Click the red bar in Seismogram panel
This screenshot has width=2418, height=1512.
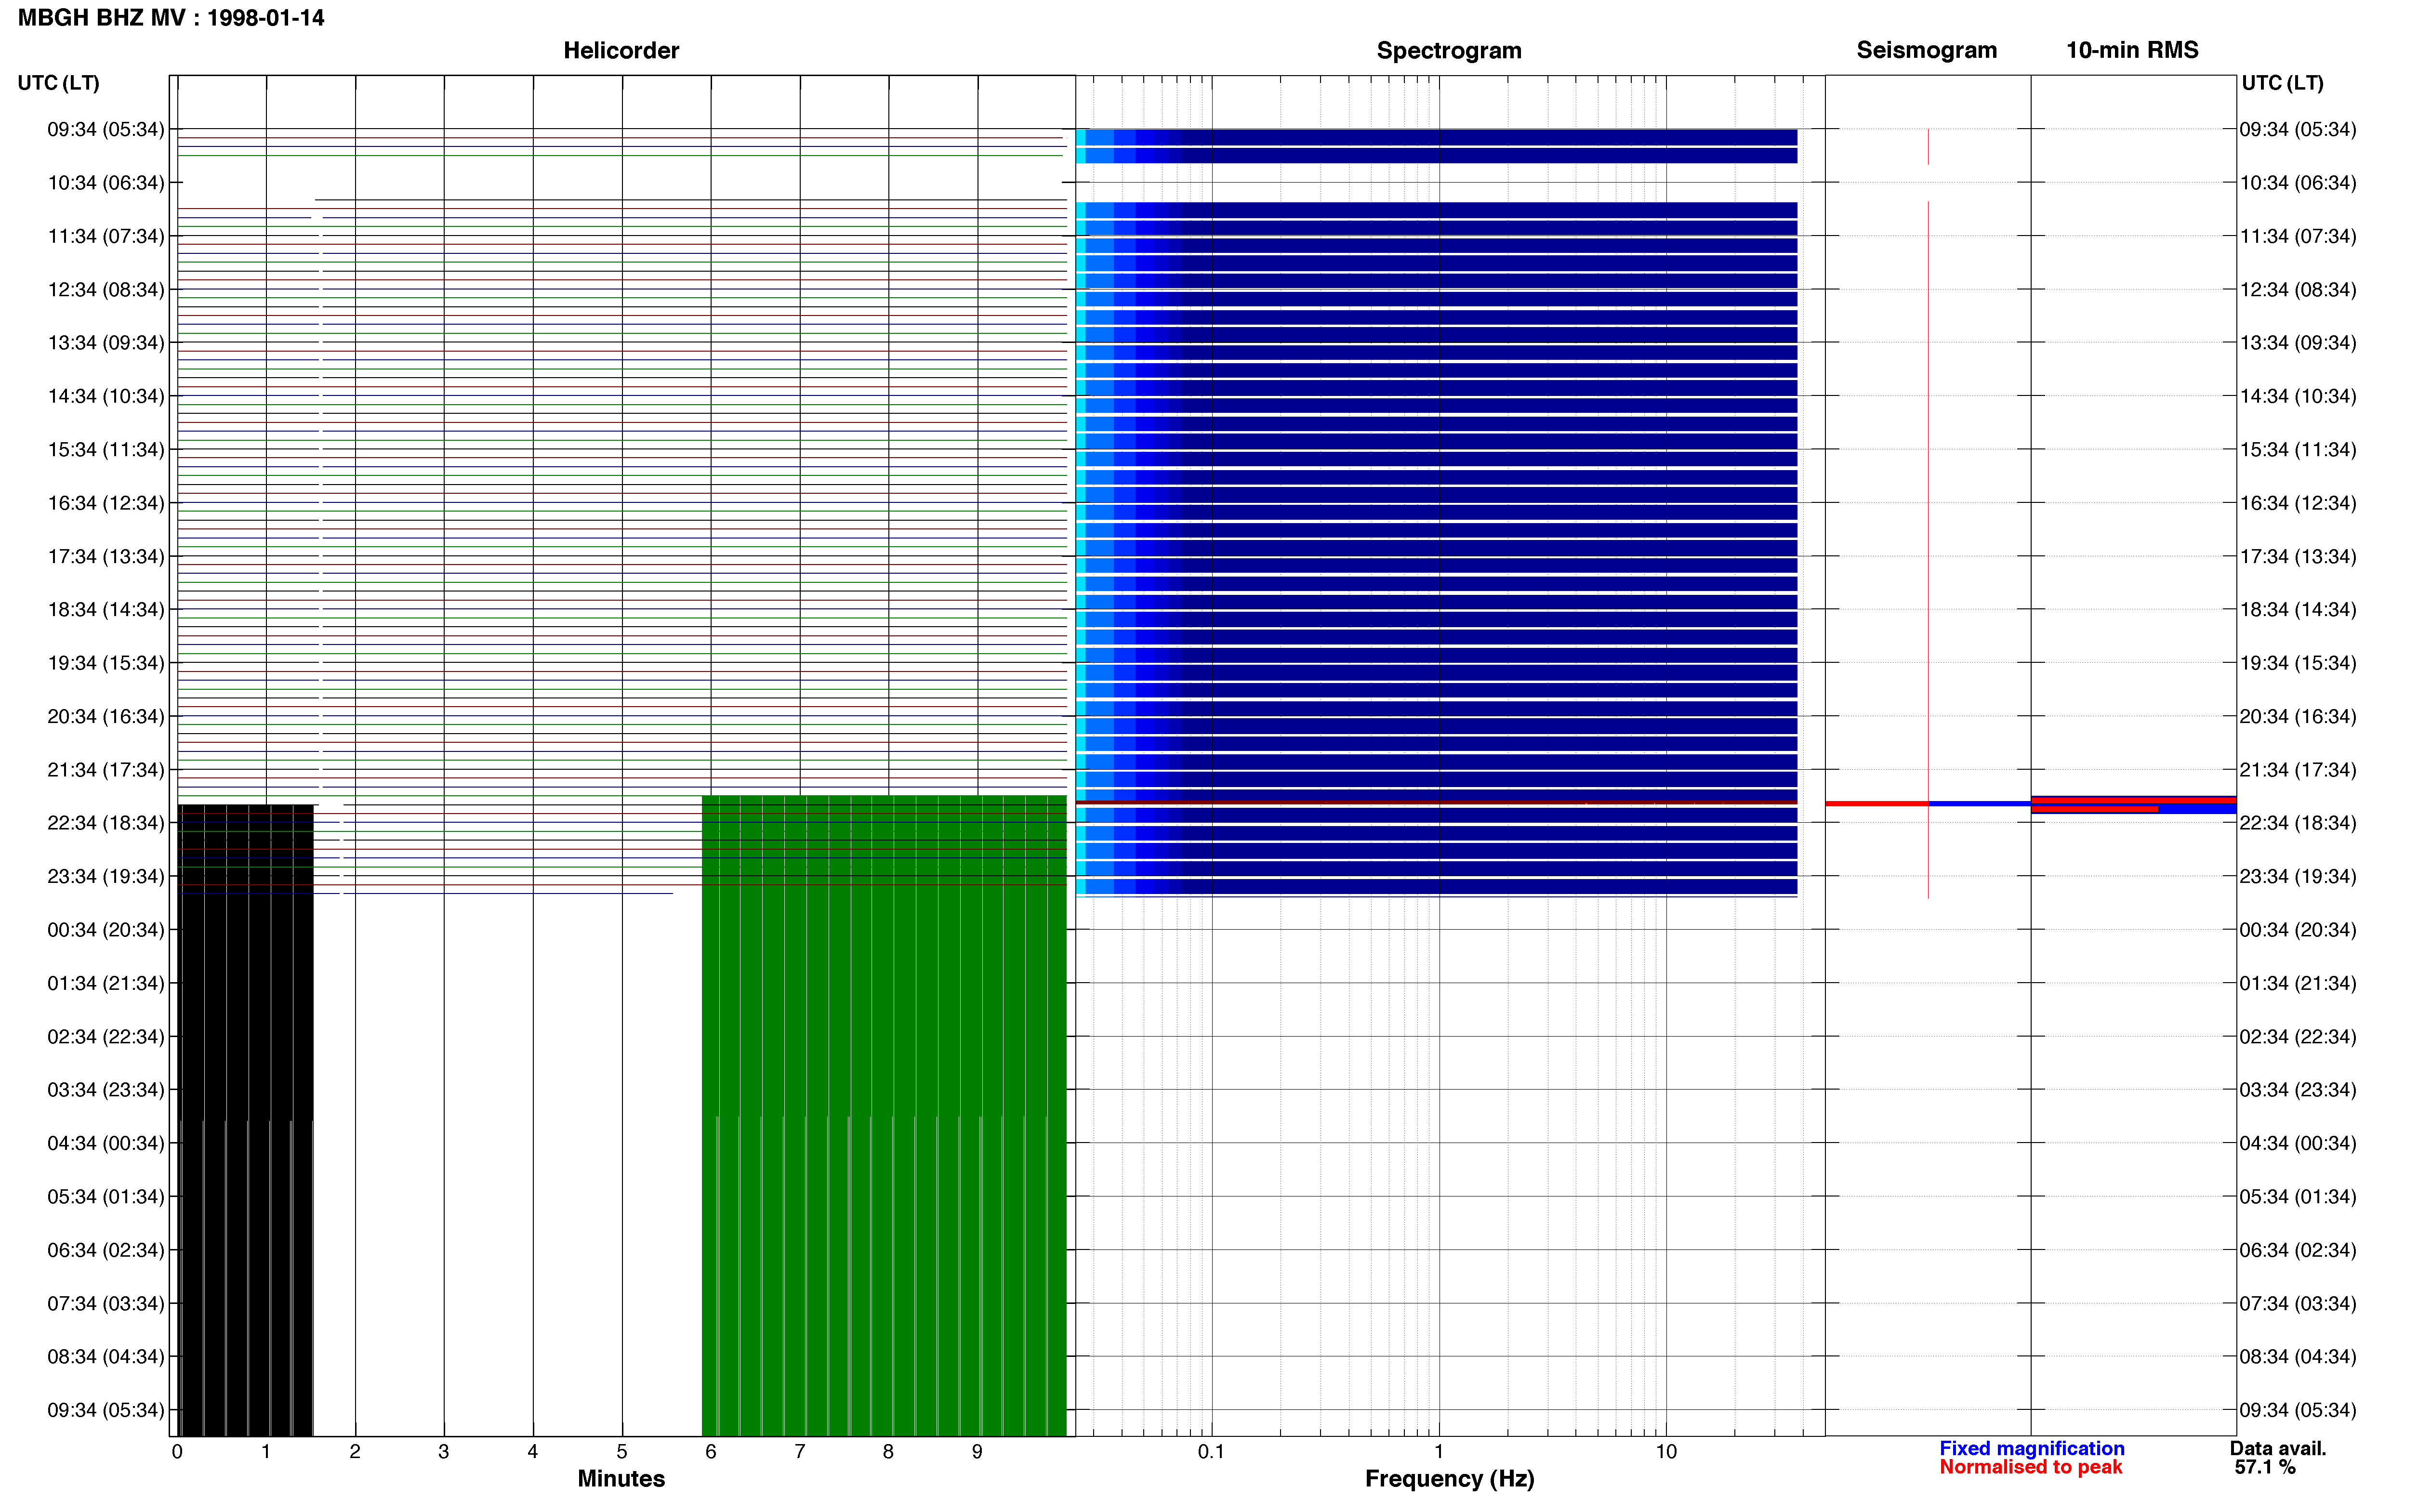1877,803
